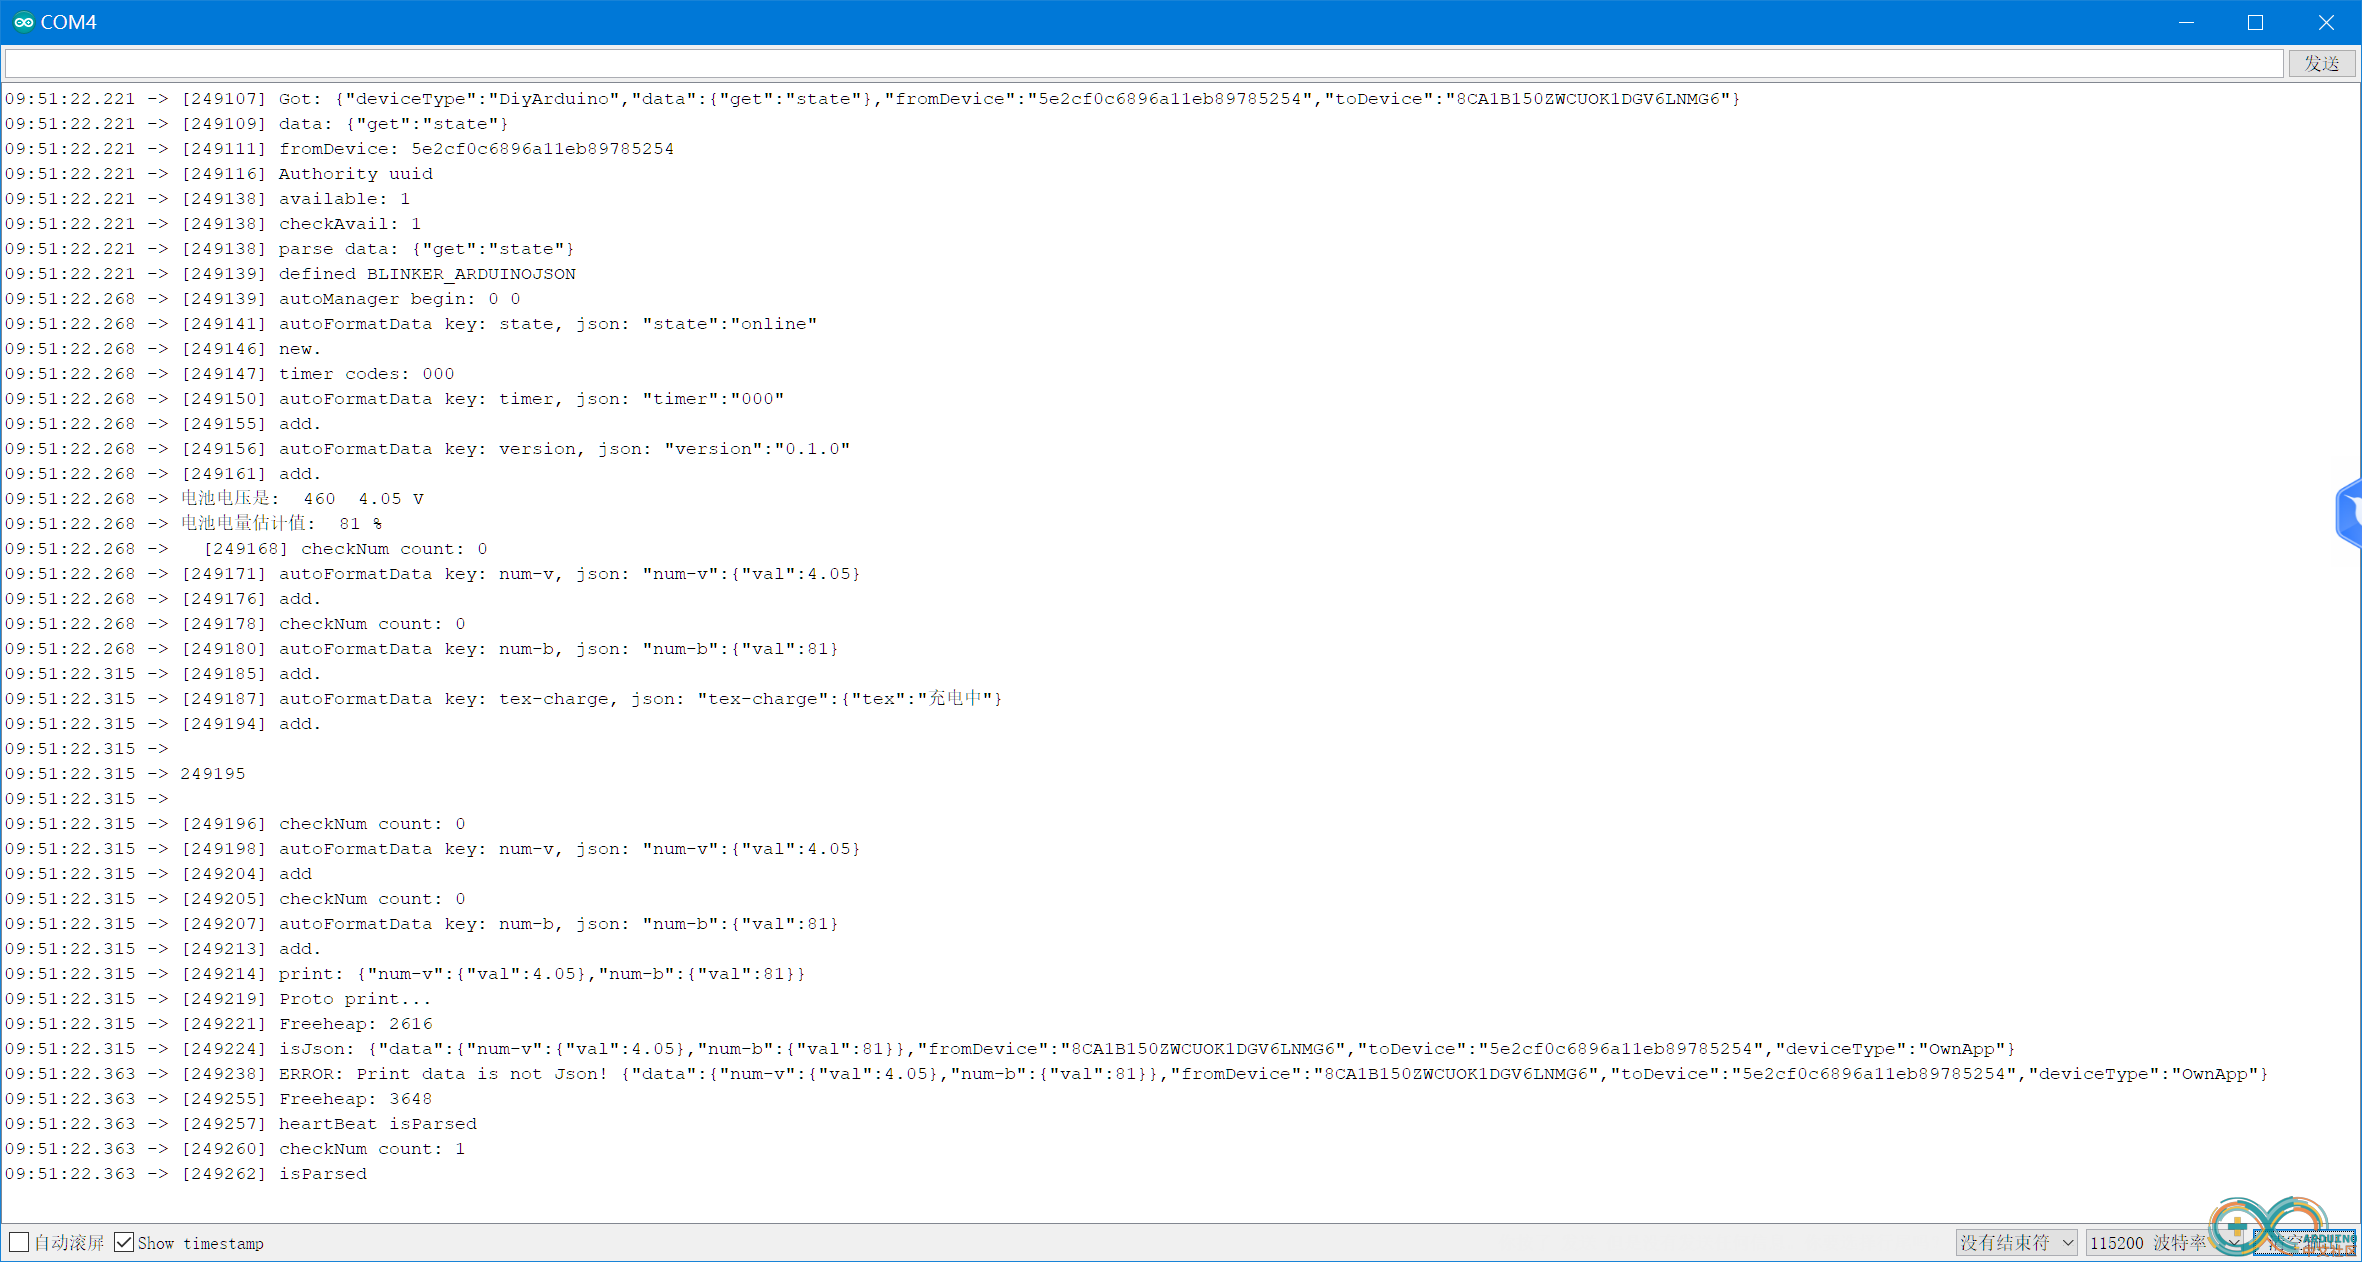
Task: Click the line "[249109] data: {"get":"state"}"
Action: coord(257,123)
